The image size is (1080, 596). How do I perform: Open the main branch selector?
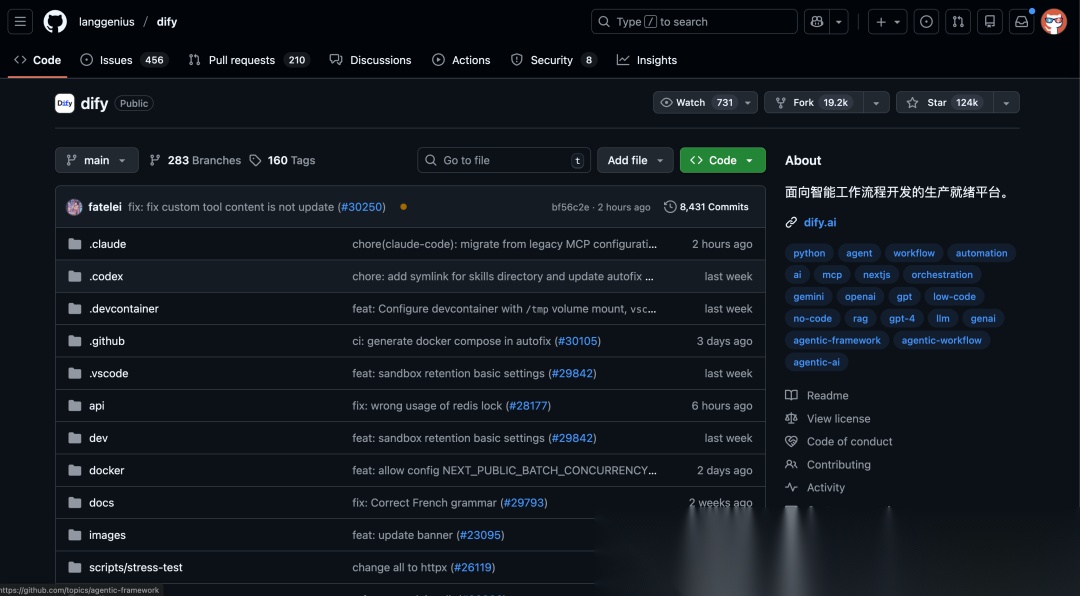coord(96,160)
